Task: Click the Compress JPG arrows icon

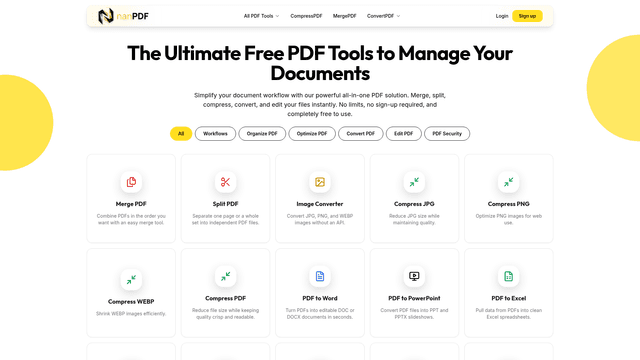Action: [414, 182]
